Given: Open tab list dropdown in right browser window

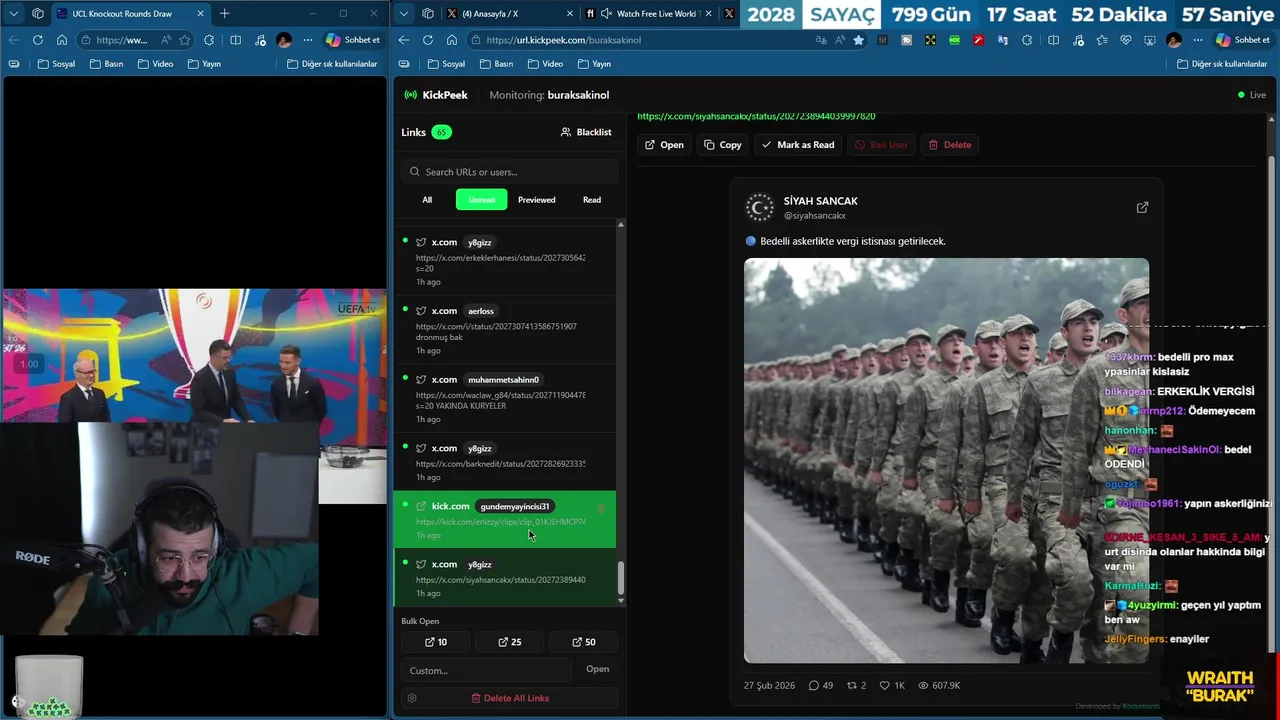Looking at the screenshot, I should tap(403, 14).
